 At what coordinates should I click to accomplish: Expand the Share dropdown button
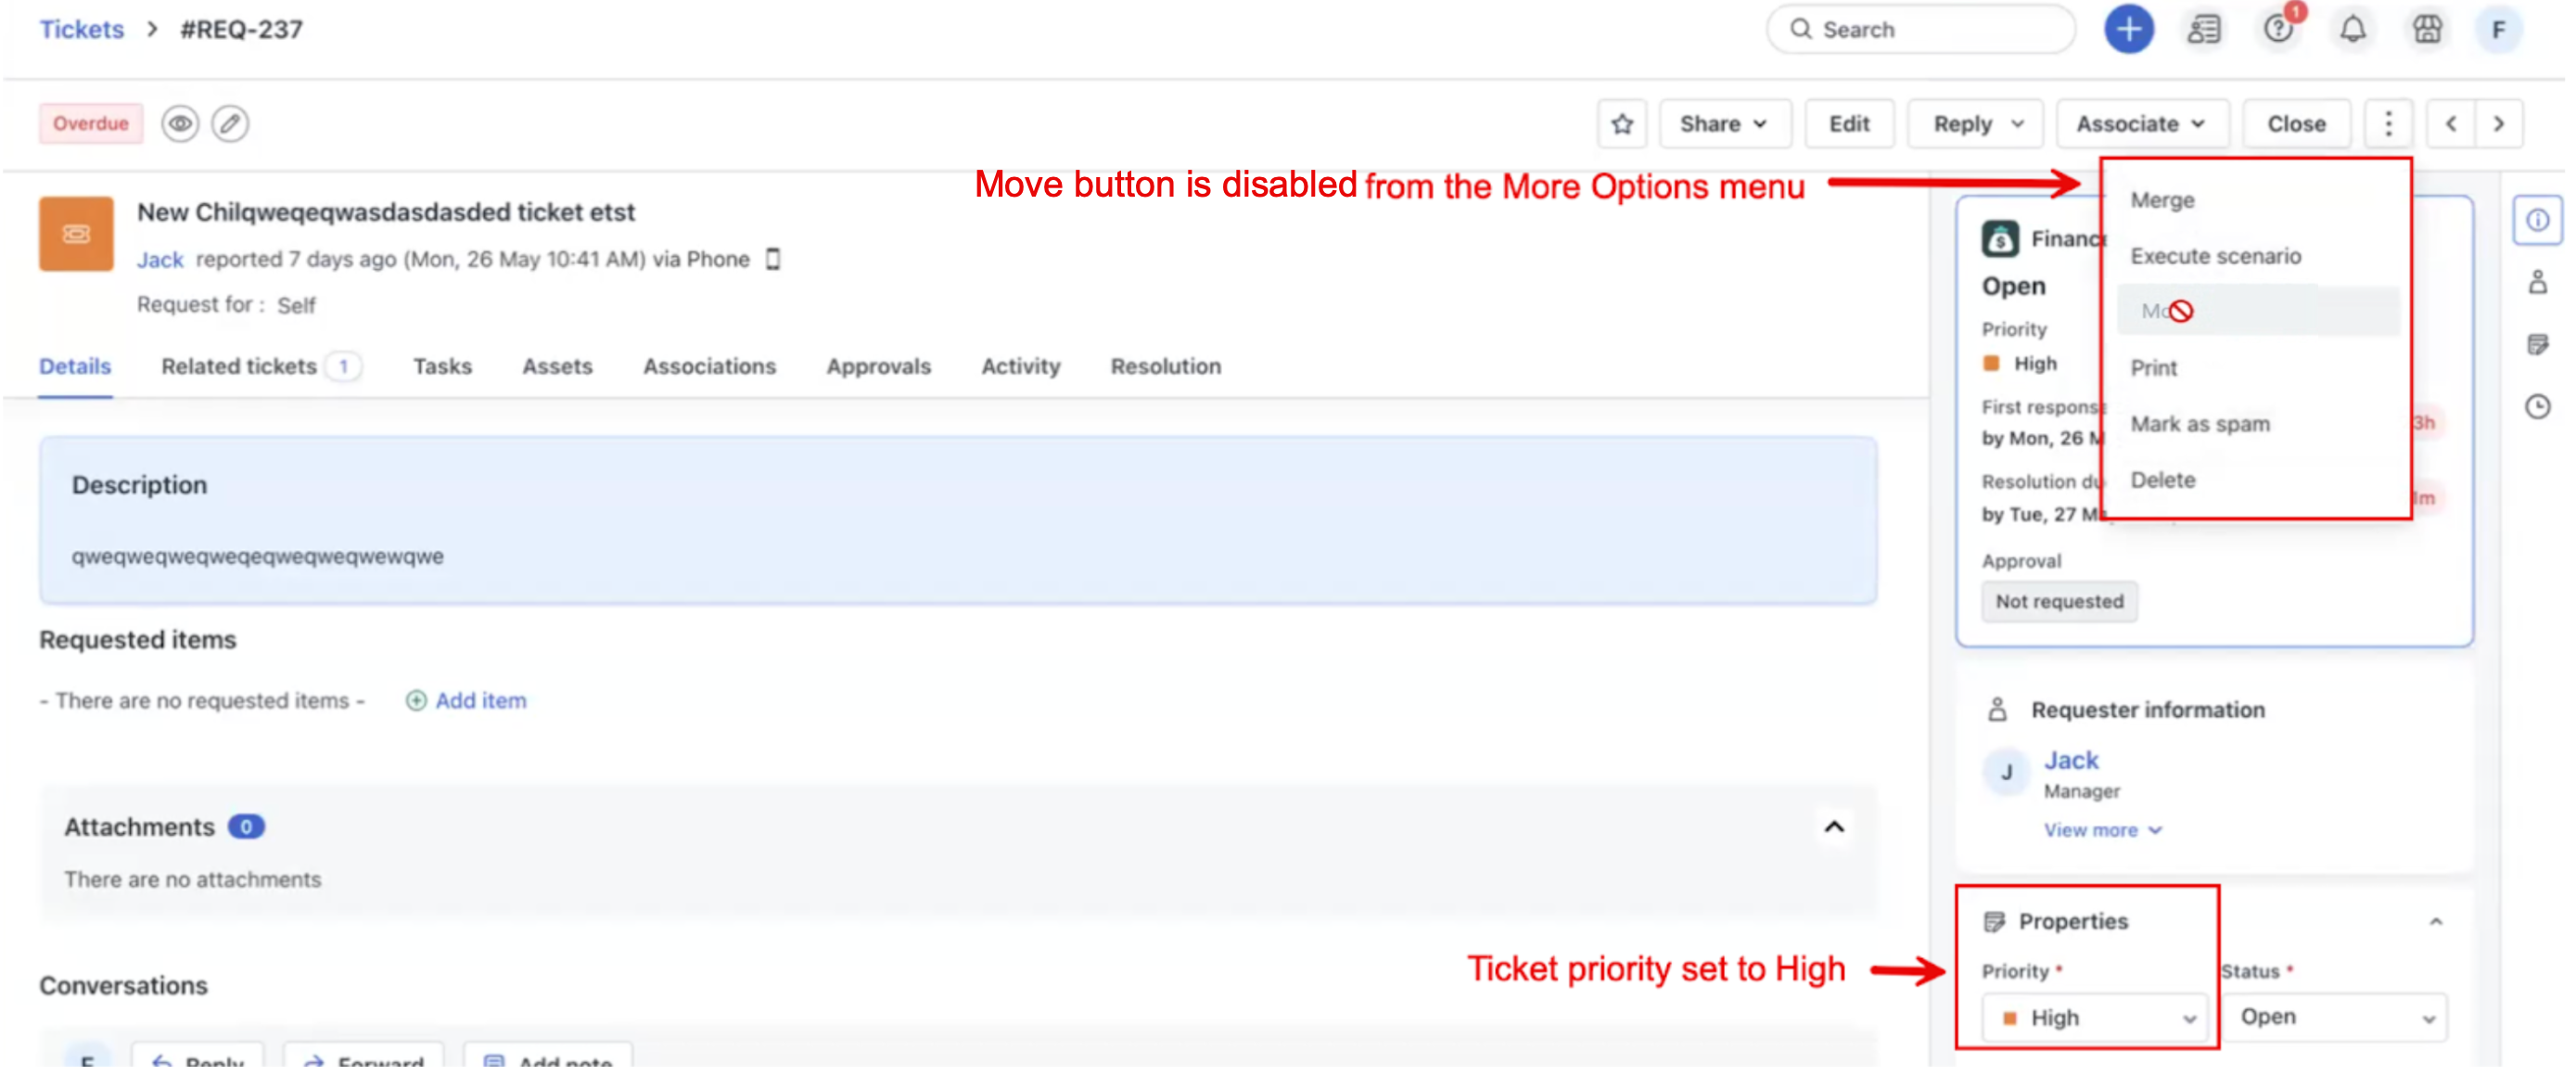(1723, 124)
